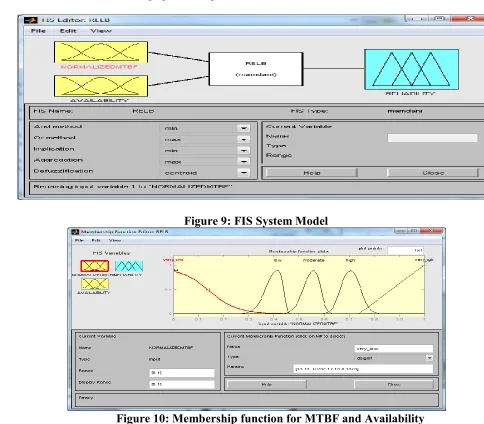Select the red-outlined NORMALIZEDMTBF variable in Membership Function Editor
The image size is (484, 424).
pos(95,266)
